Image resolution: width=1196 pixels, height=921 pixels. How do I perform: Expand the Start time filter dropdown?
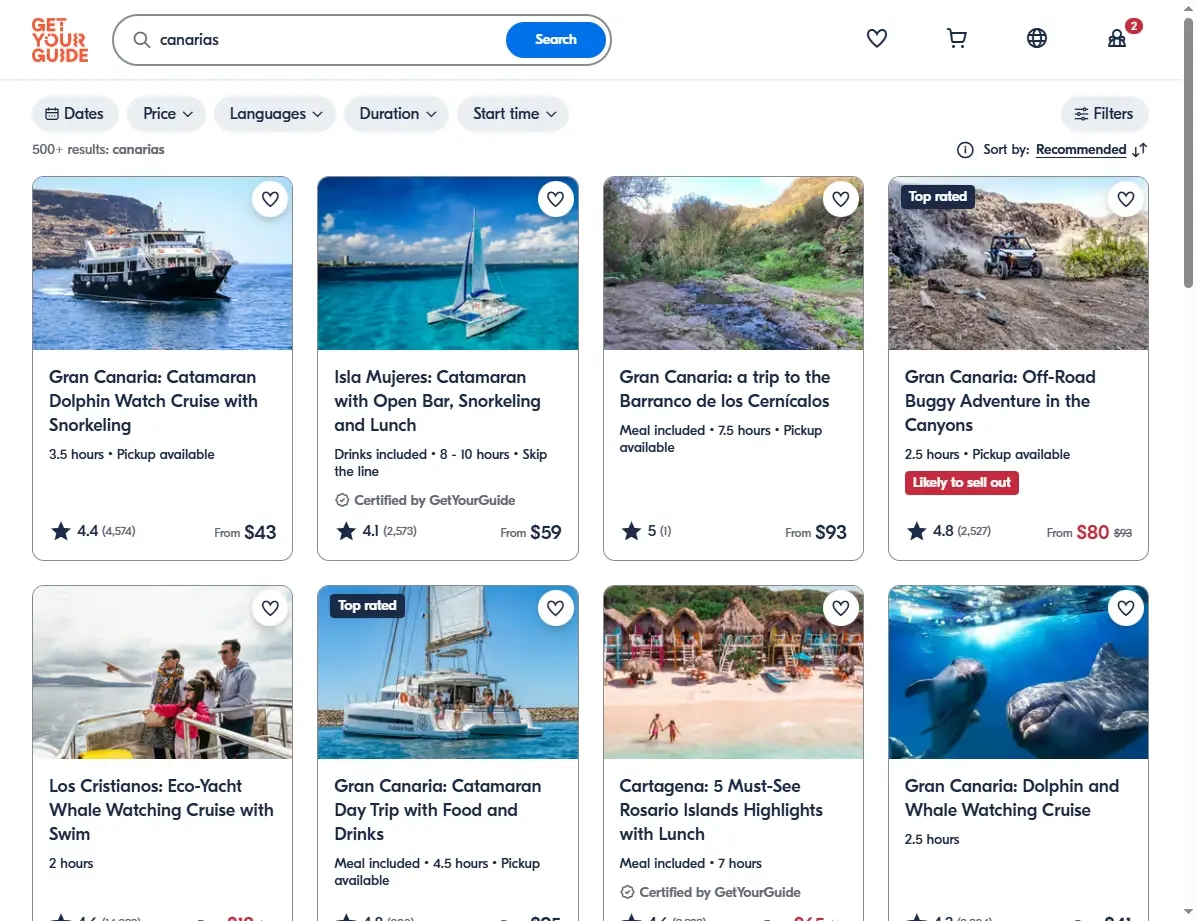tap(513, 114)
